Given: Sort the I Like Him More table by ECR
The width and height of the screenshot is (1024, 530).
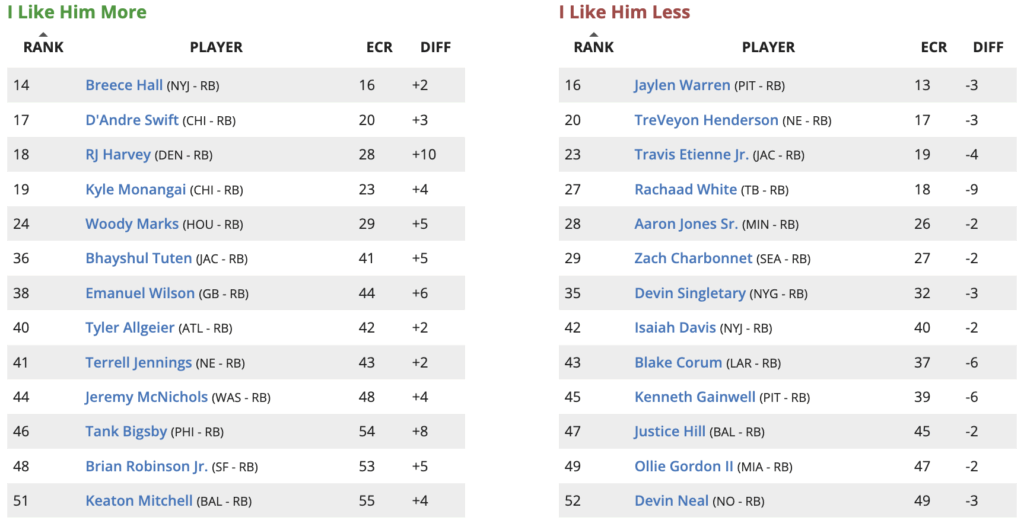Looking at the screenshot, I should click(379, 47).
